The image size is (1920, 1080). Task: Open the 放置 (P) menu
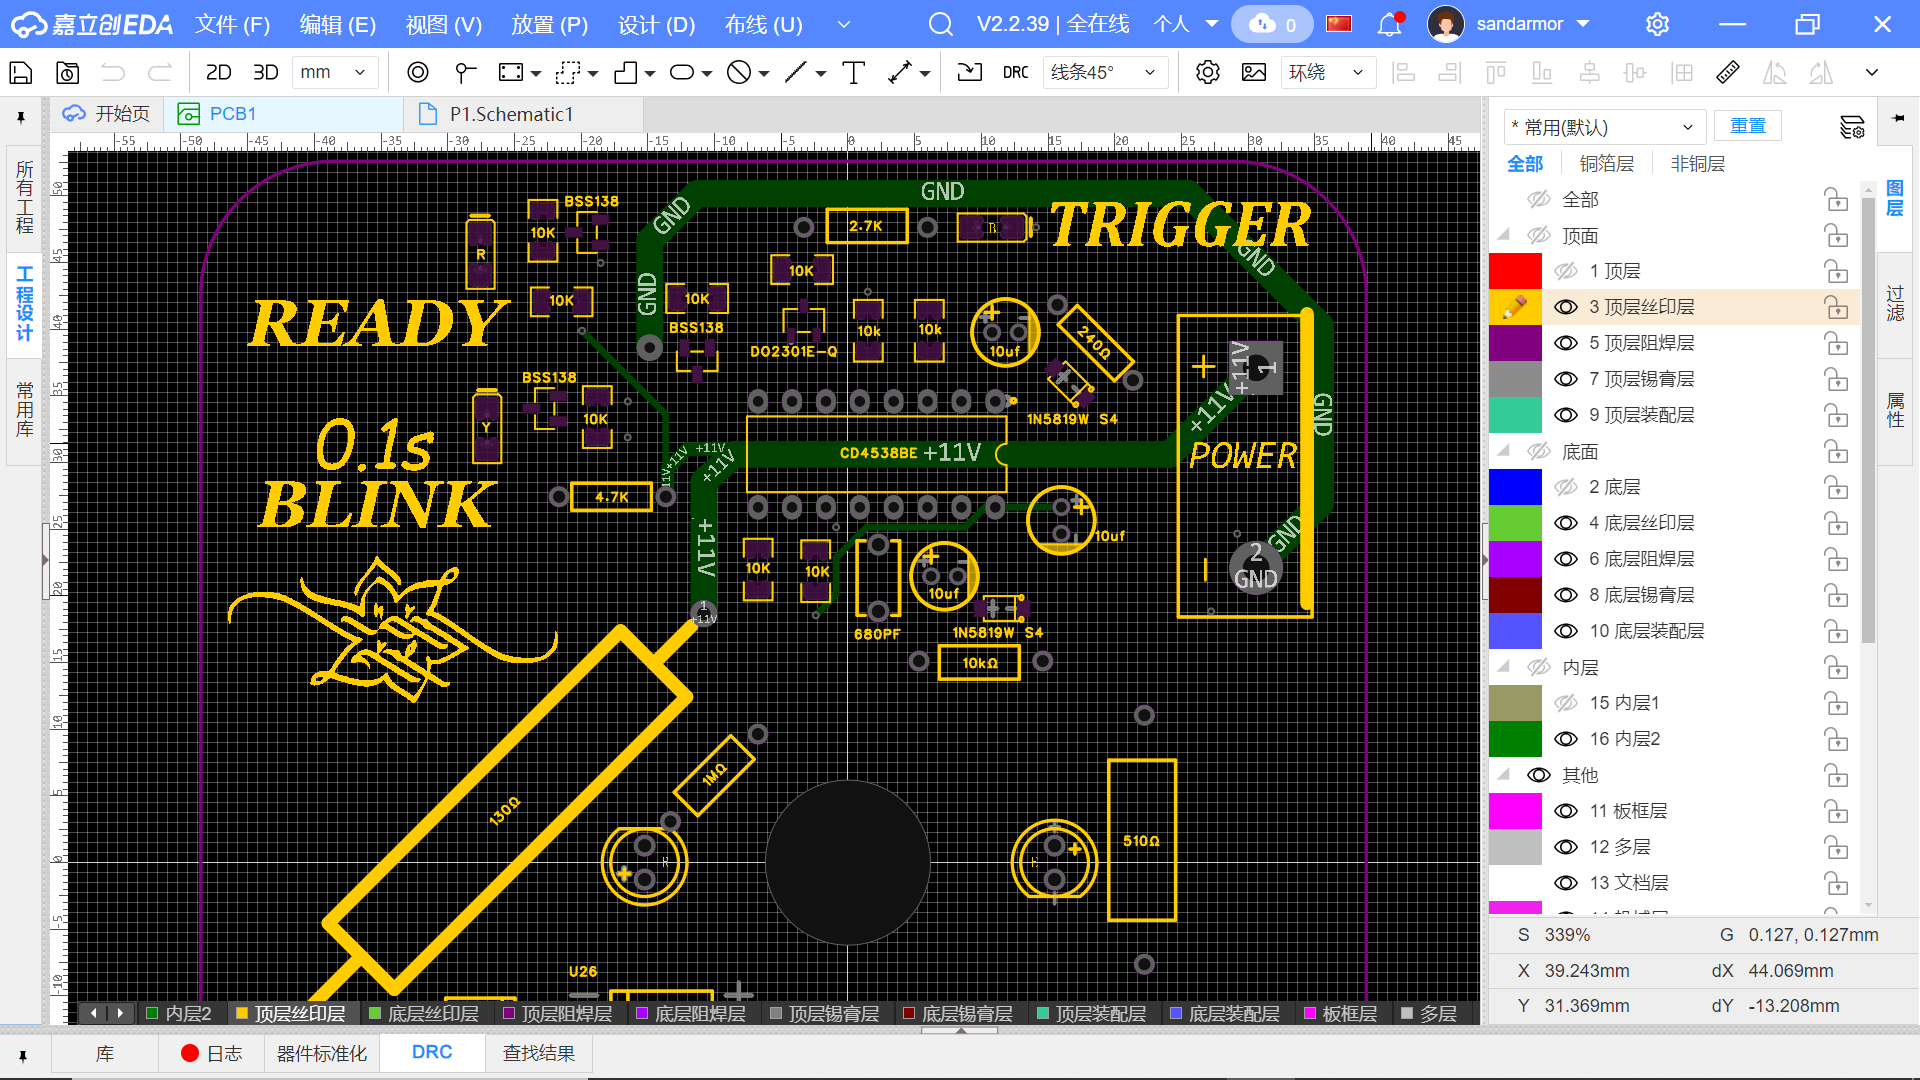549,24
